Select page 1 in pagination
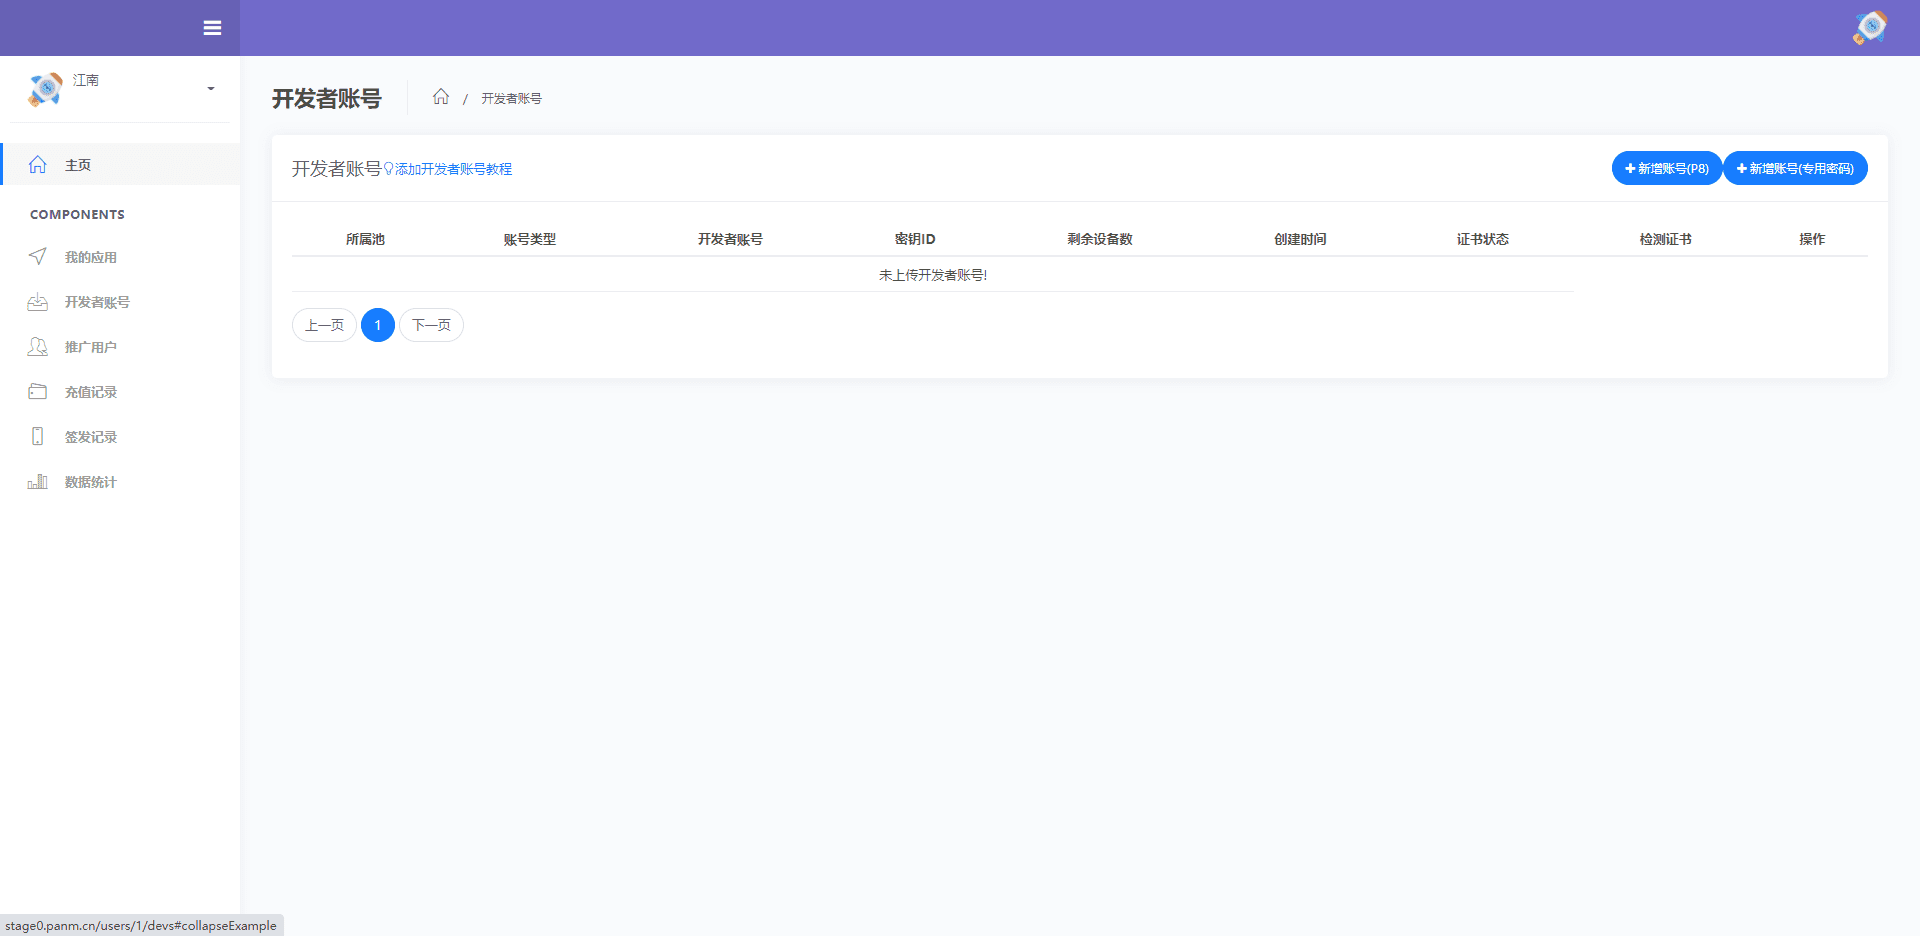 pos(378,325)
